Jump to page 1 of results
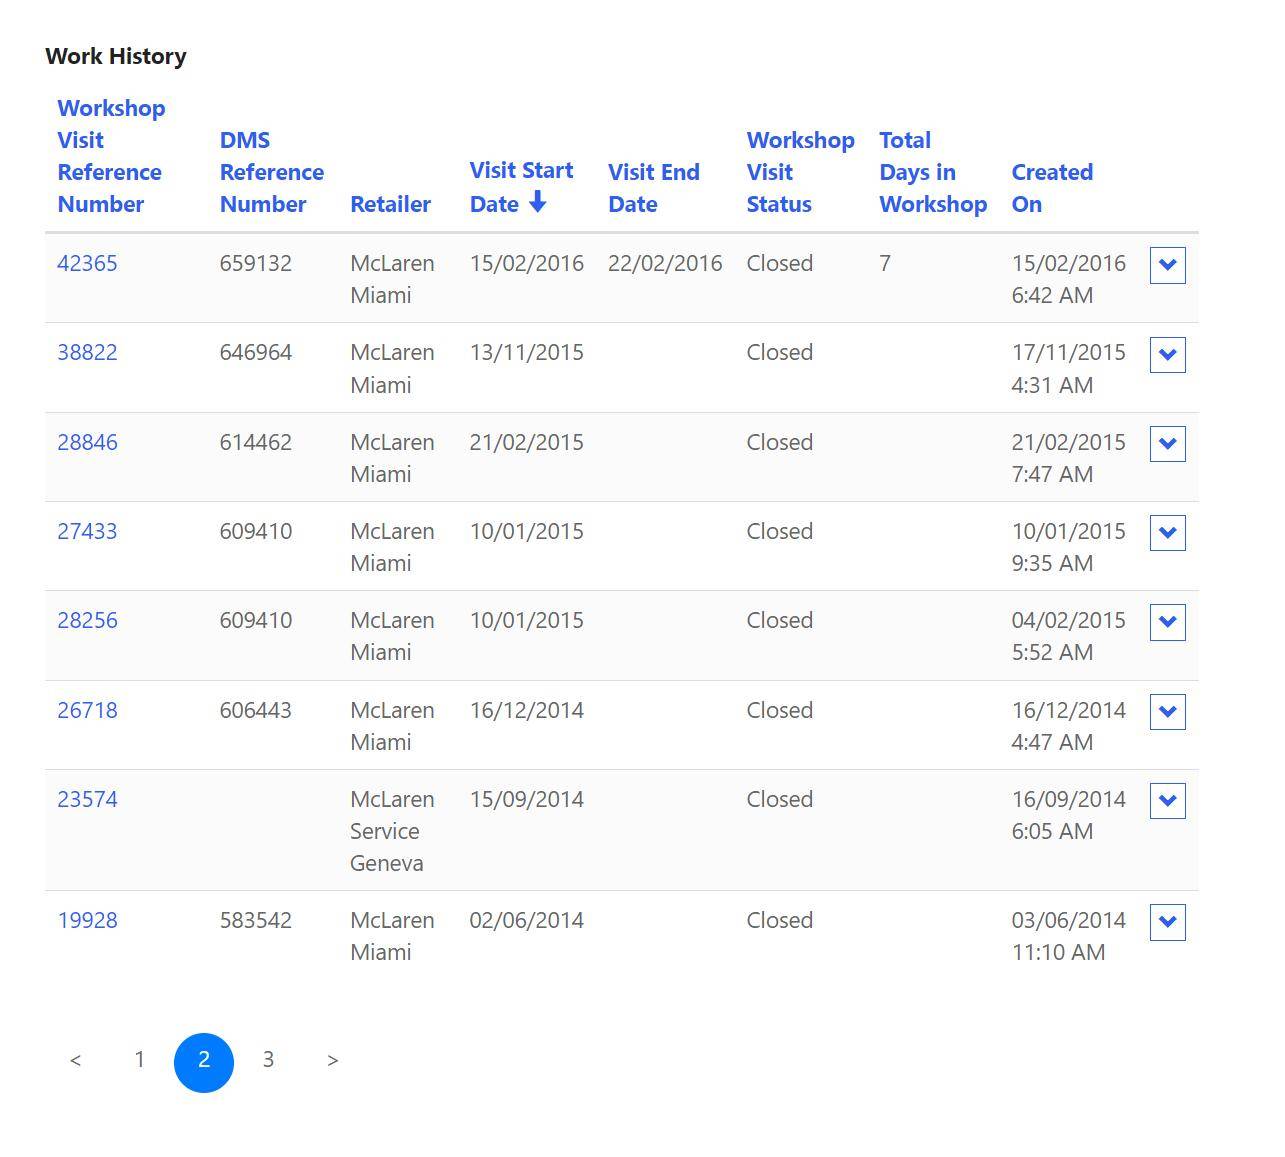This screenshot has height=1157, width=1285. pyautogui.click(x=140, y=1061)
